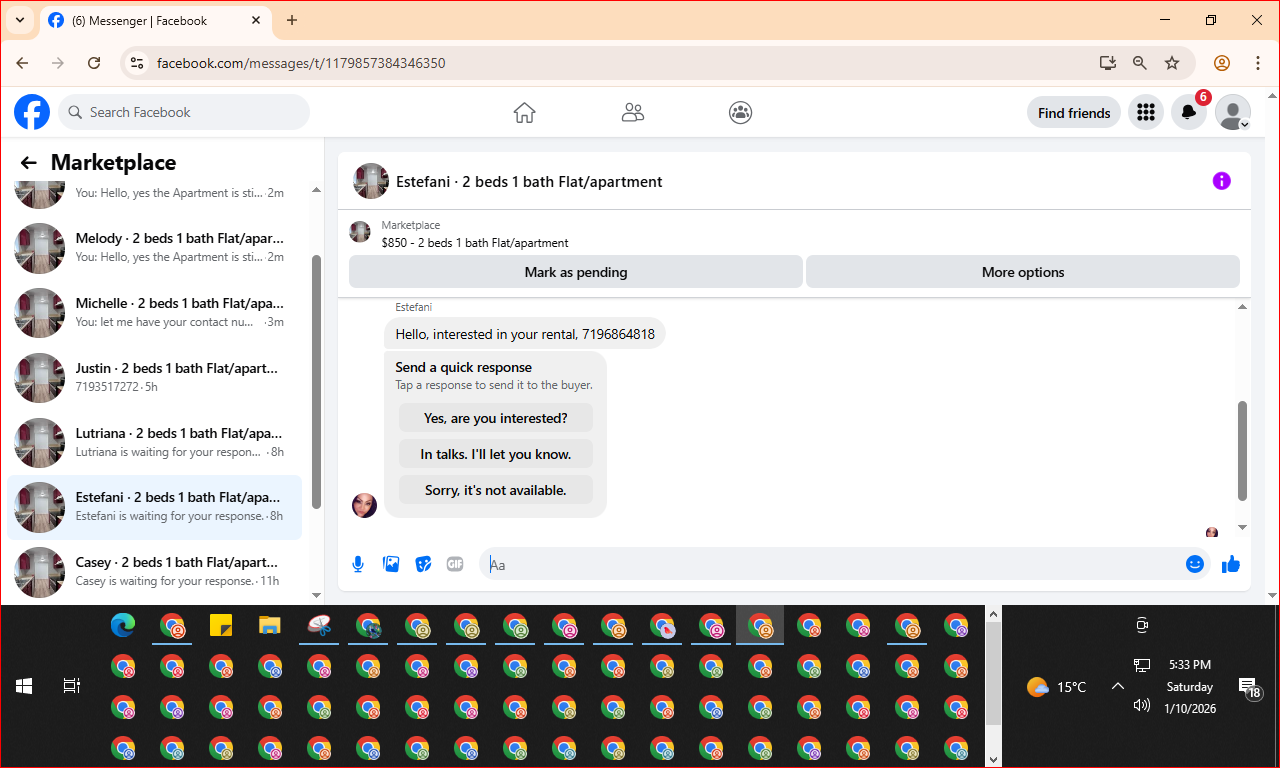This screenshot has width=1280, height=768.
Task: Open the Friends icon in top navigation
Action: [x=632, y=113]
